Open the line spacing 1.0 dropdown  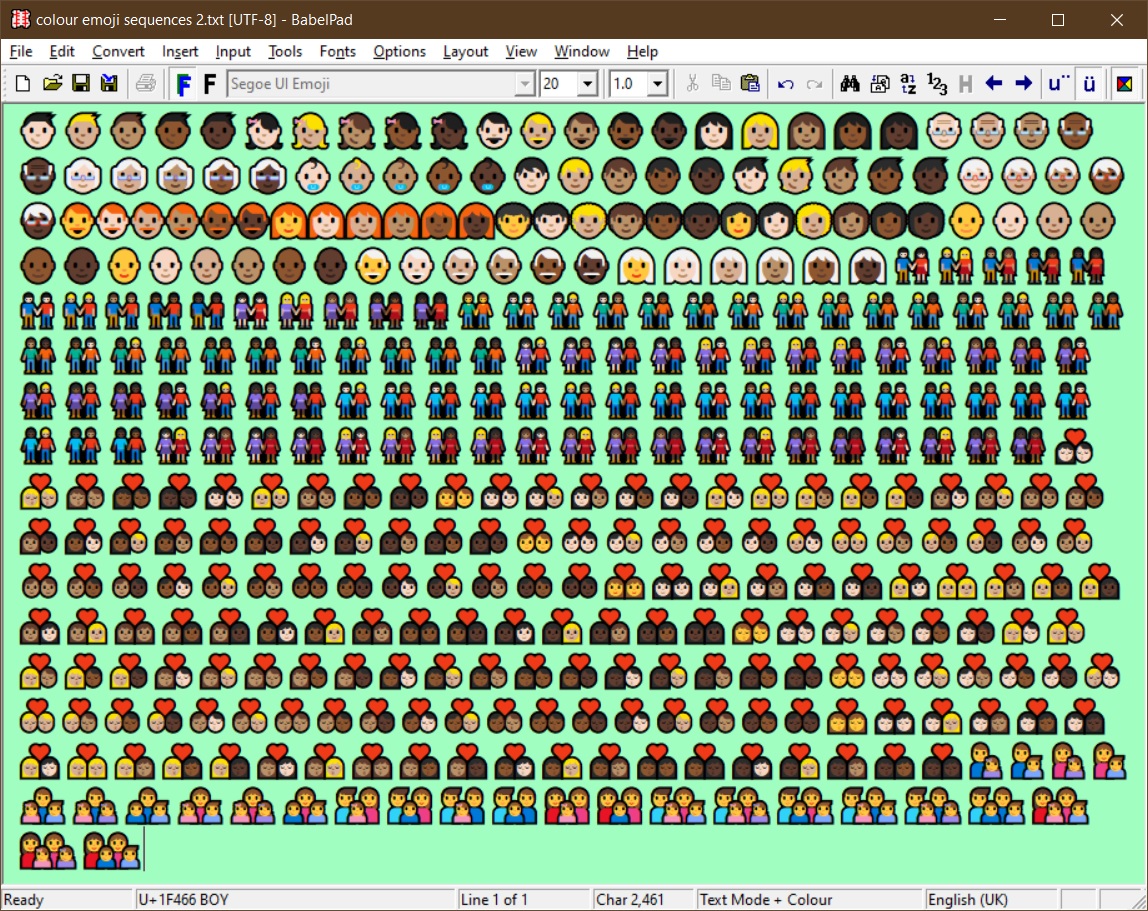pyautogui.click(x=657, y=84)
